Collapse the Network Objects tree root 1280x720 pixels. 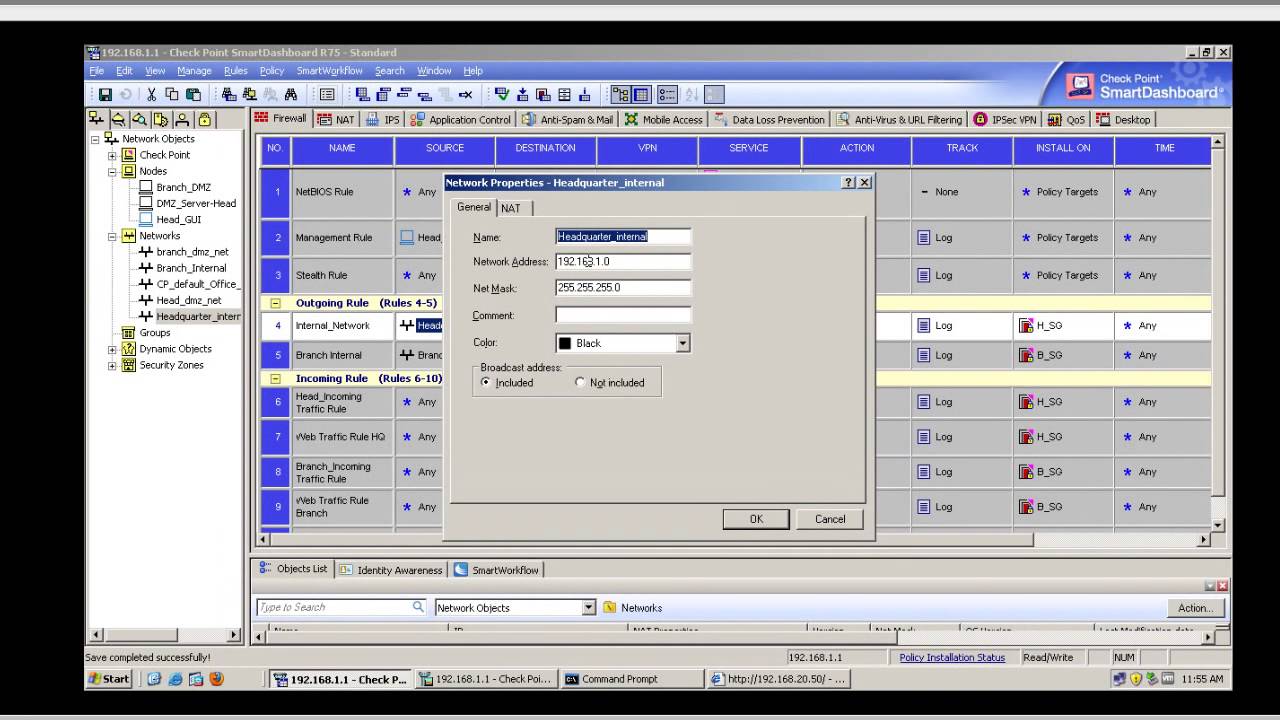coord(96,139)
